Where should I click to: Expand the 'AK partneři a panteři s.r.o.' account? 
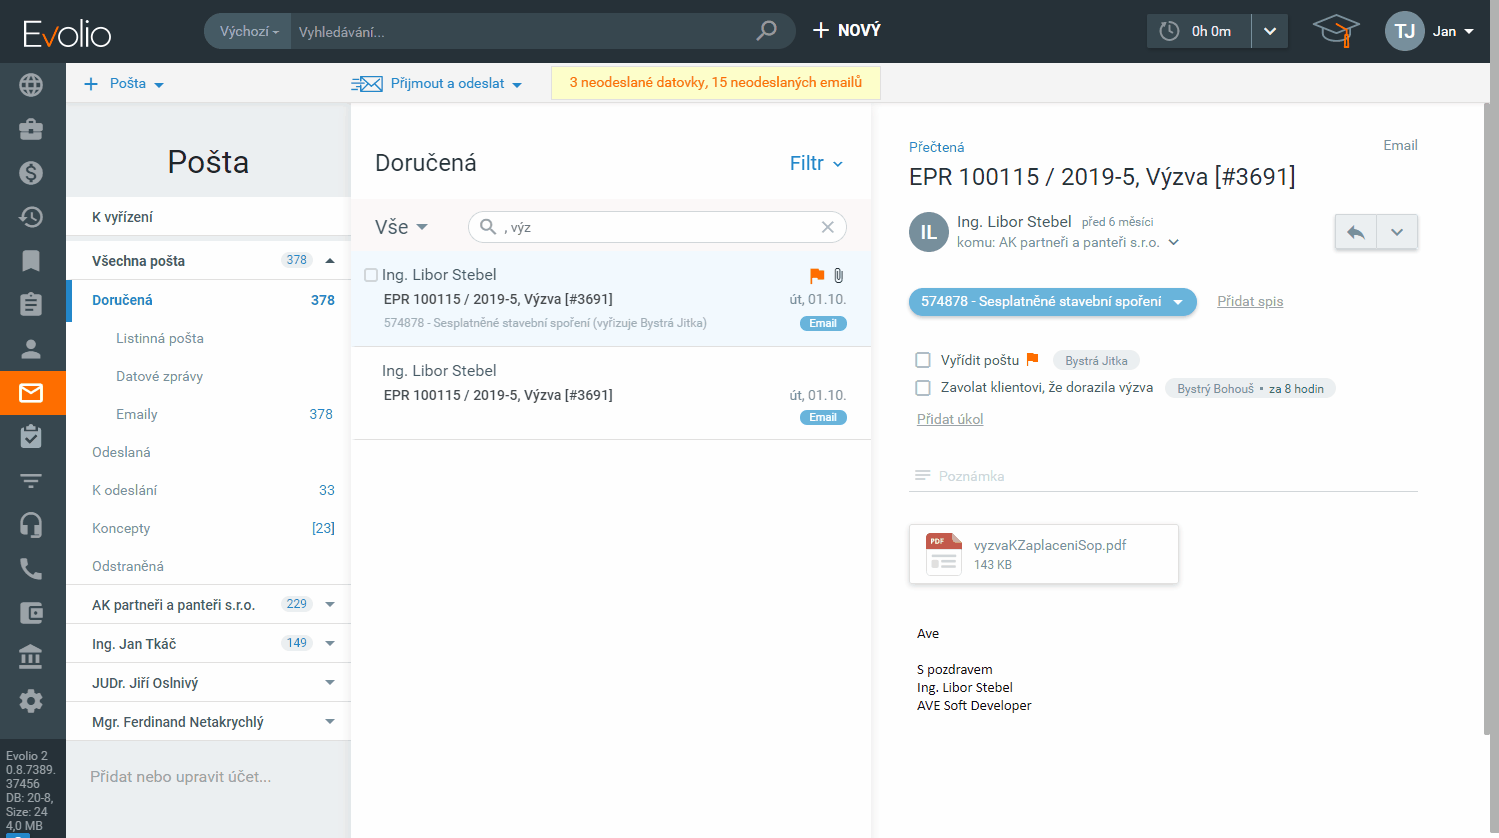pos(330,604)
